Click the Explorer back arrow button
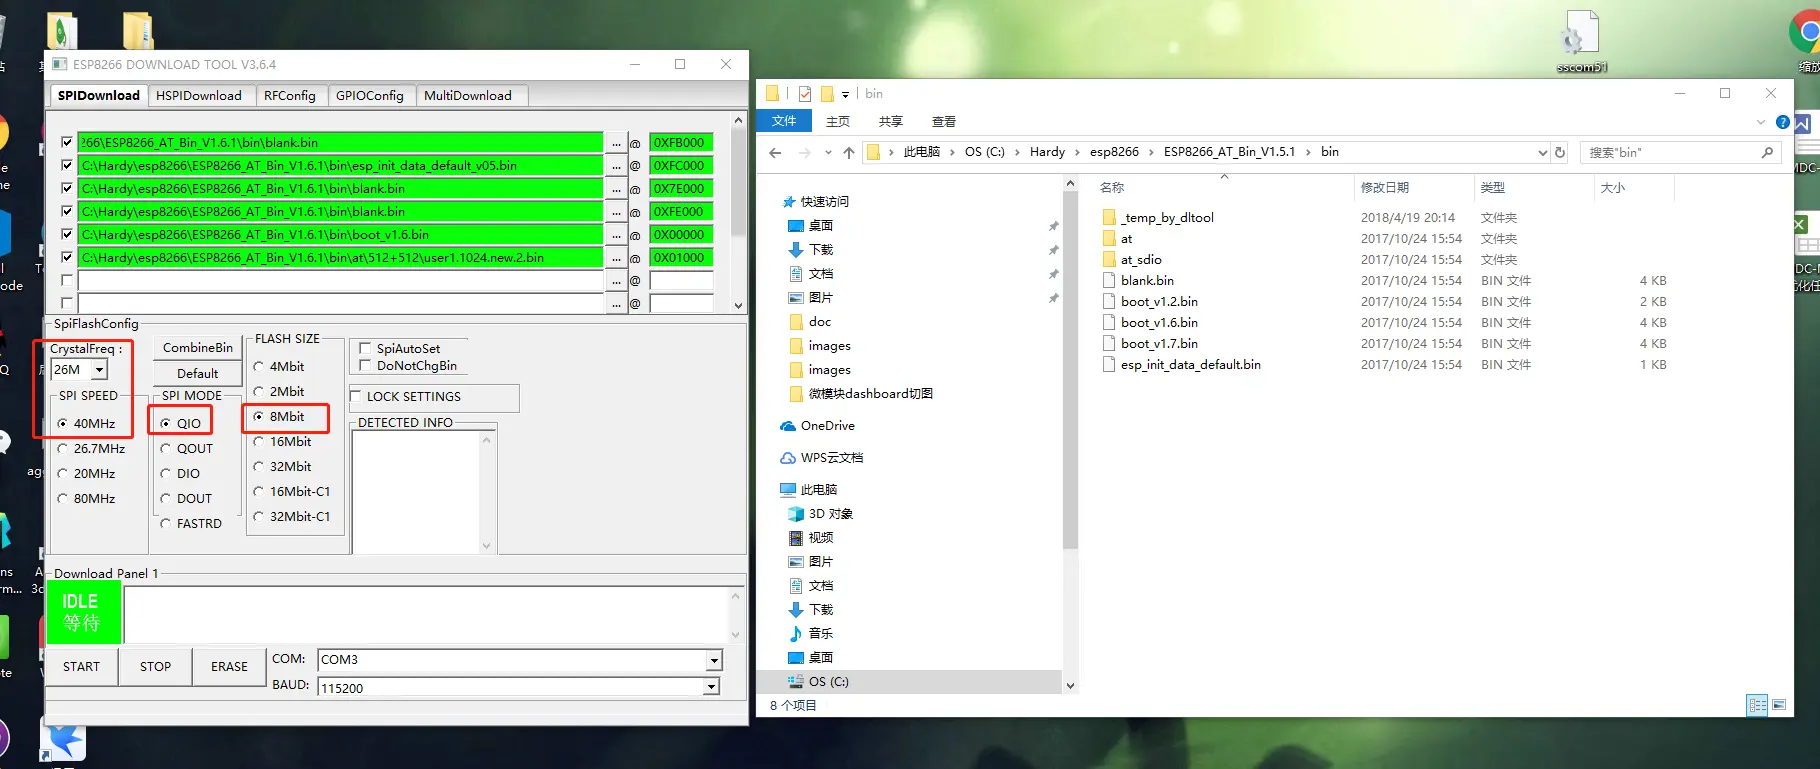 (x=775, y=153)
